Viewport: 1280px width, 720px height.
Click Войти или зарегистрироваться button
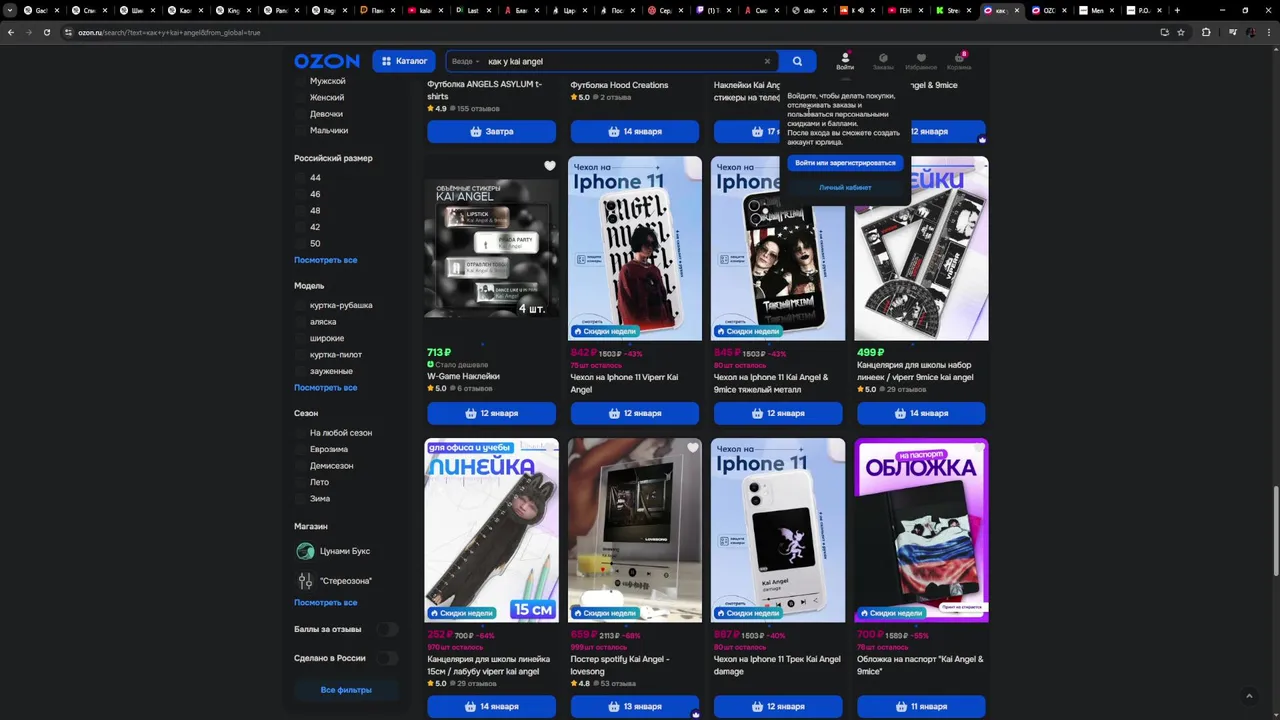click(845, 162)
